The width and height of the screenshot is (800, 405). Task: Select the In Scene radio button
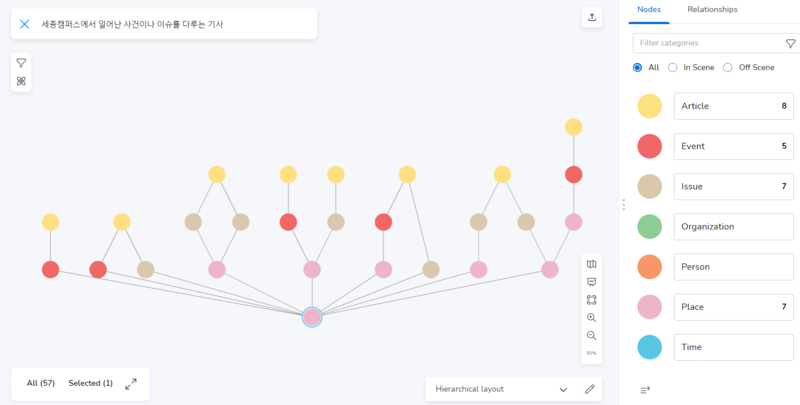673,67
